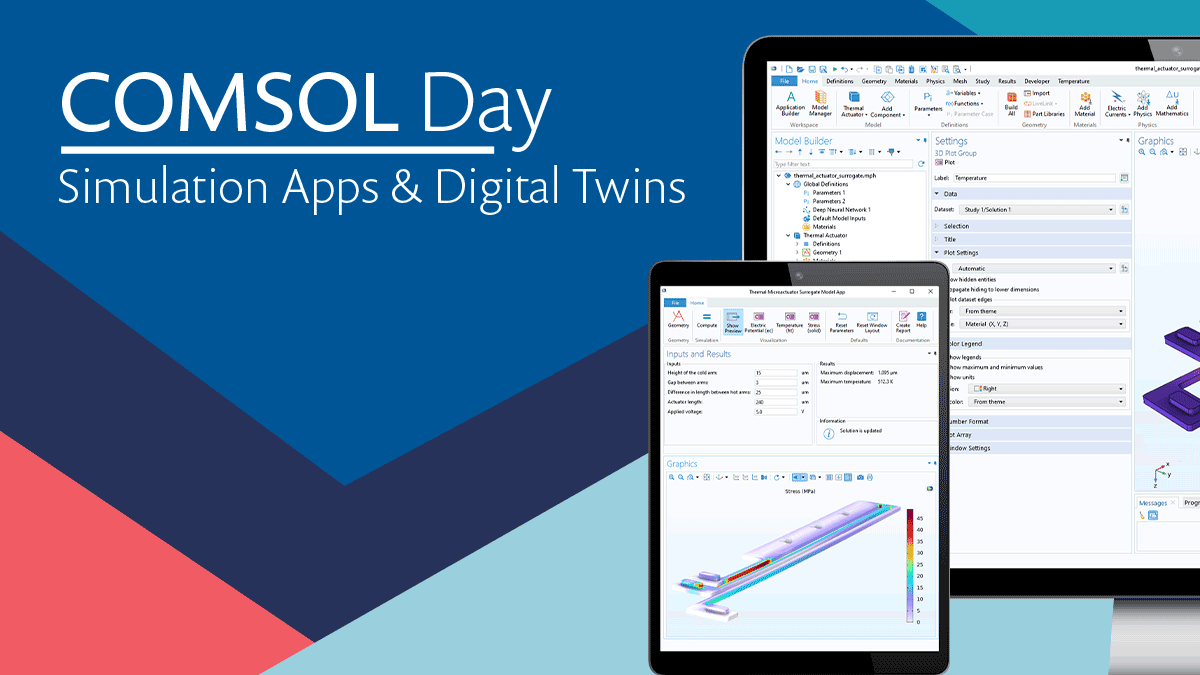Open the Material (X, Y, Z) frame dropdown
The image size is (1200, 675).
[1043, 324]
